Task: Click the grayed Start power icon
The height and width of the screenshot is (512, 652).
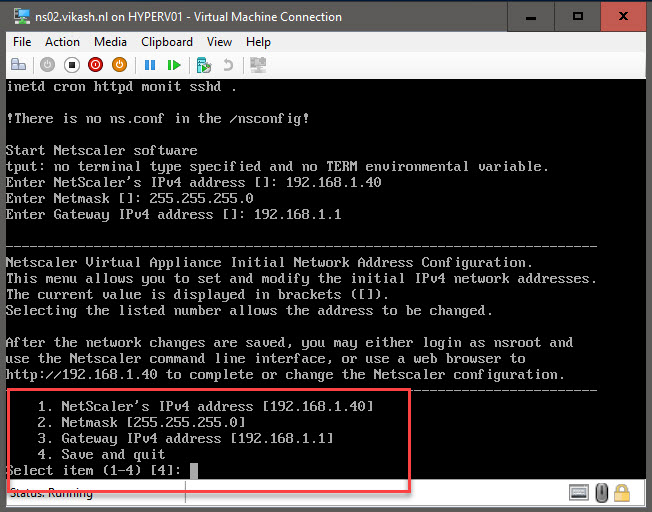Action: pyautogui.click(x=47, y=65)
